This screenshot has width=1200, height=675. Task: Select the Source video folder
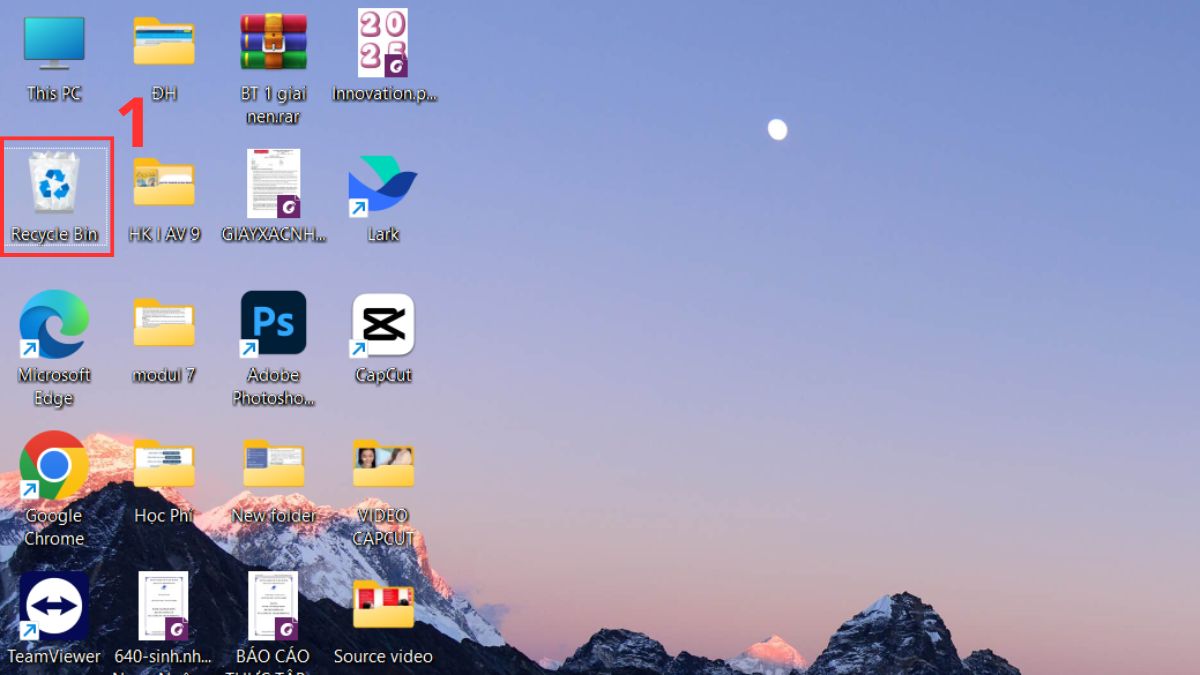[x=383, y=606]
